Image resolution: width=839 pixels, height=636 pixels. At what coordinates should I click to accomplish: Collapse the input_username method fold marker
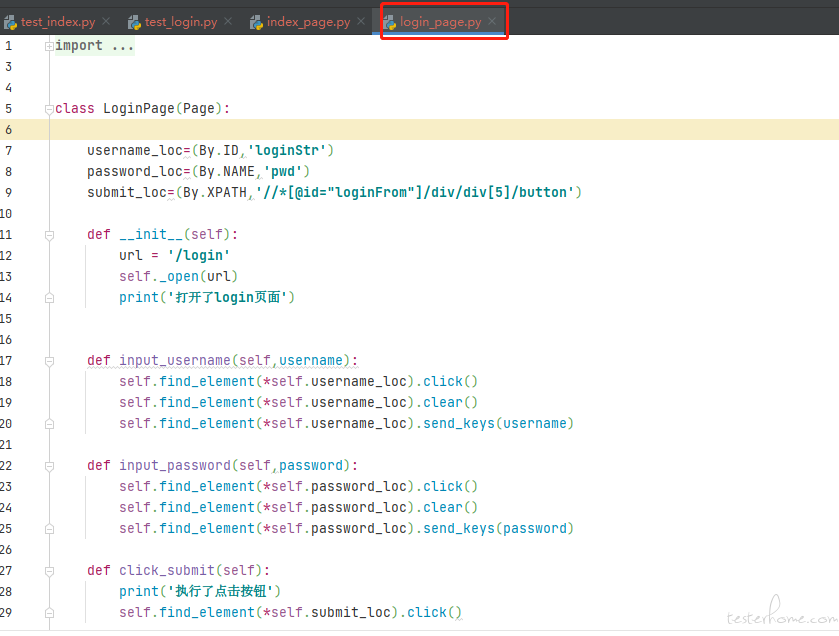point(49,362)
